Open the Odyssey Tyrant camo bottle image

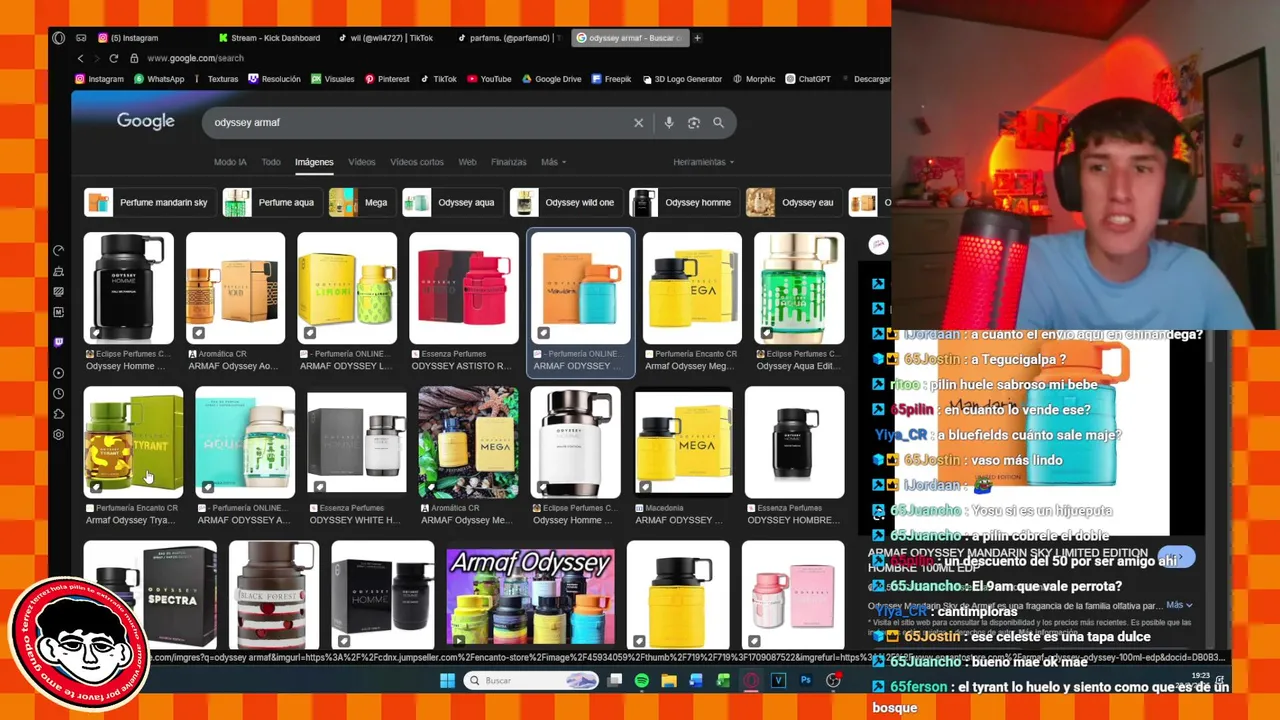(133, 442)
